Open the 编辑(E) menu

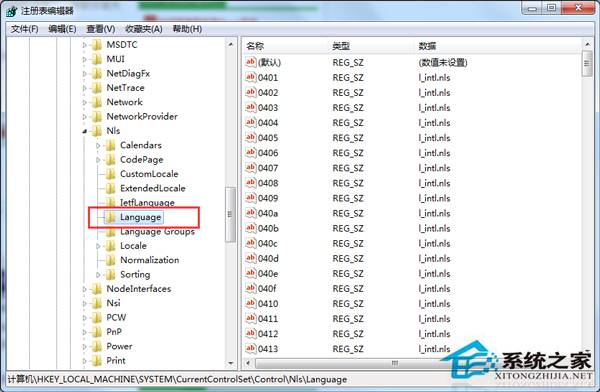pyautogui.click(x=62, y=29)
